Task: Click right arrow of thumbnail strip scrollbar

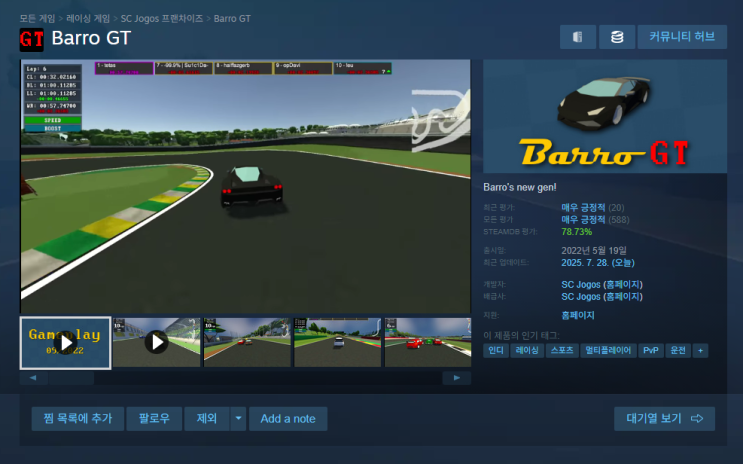Action: (457, 378)
